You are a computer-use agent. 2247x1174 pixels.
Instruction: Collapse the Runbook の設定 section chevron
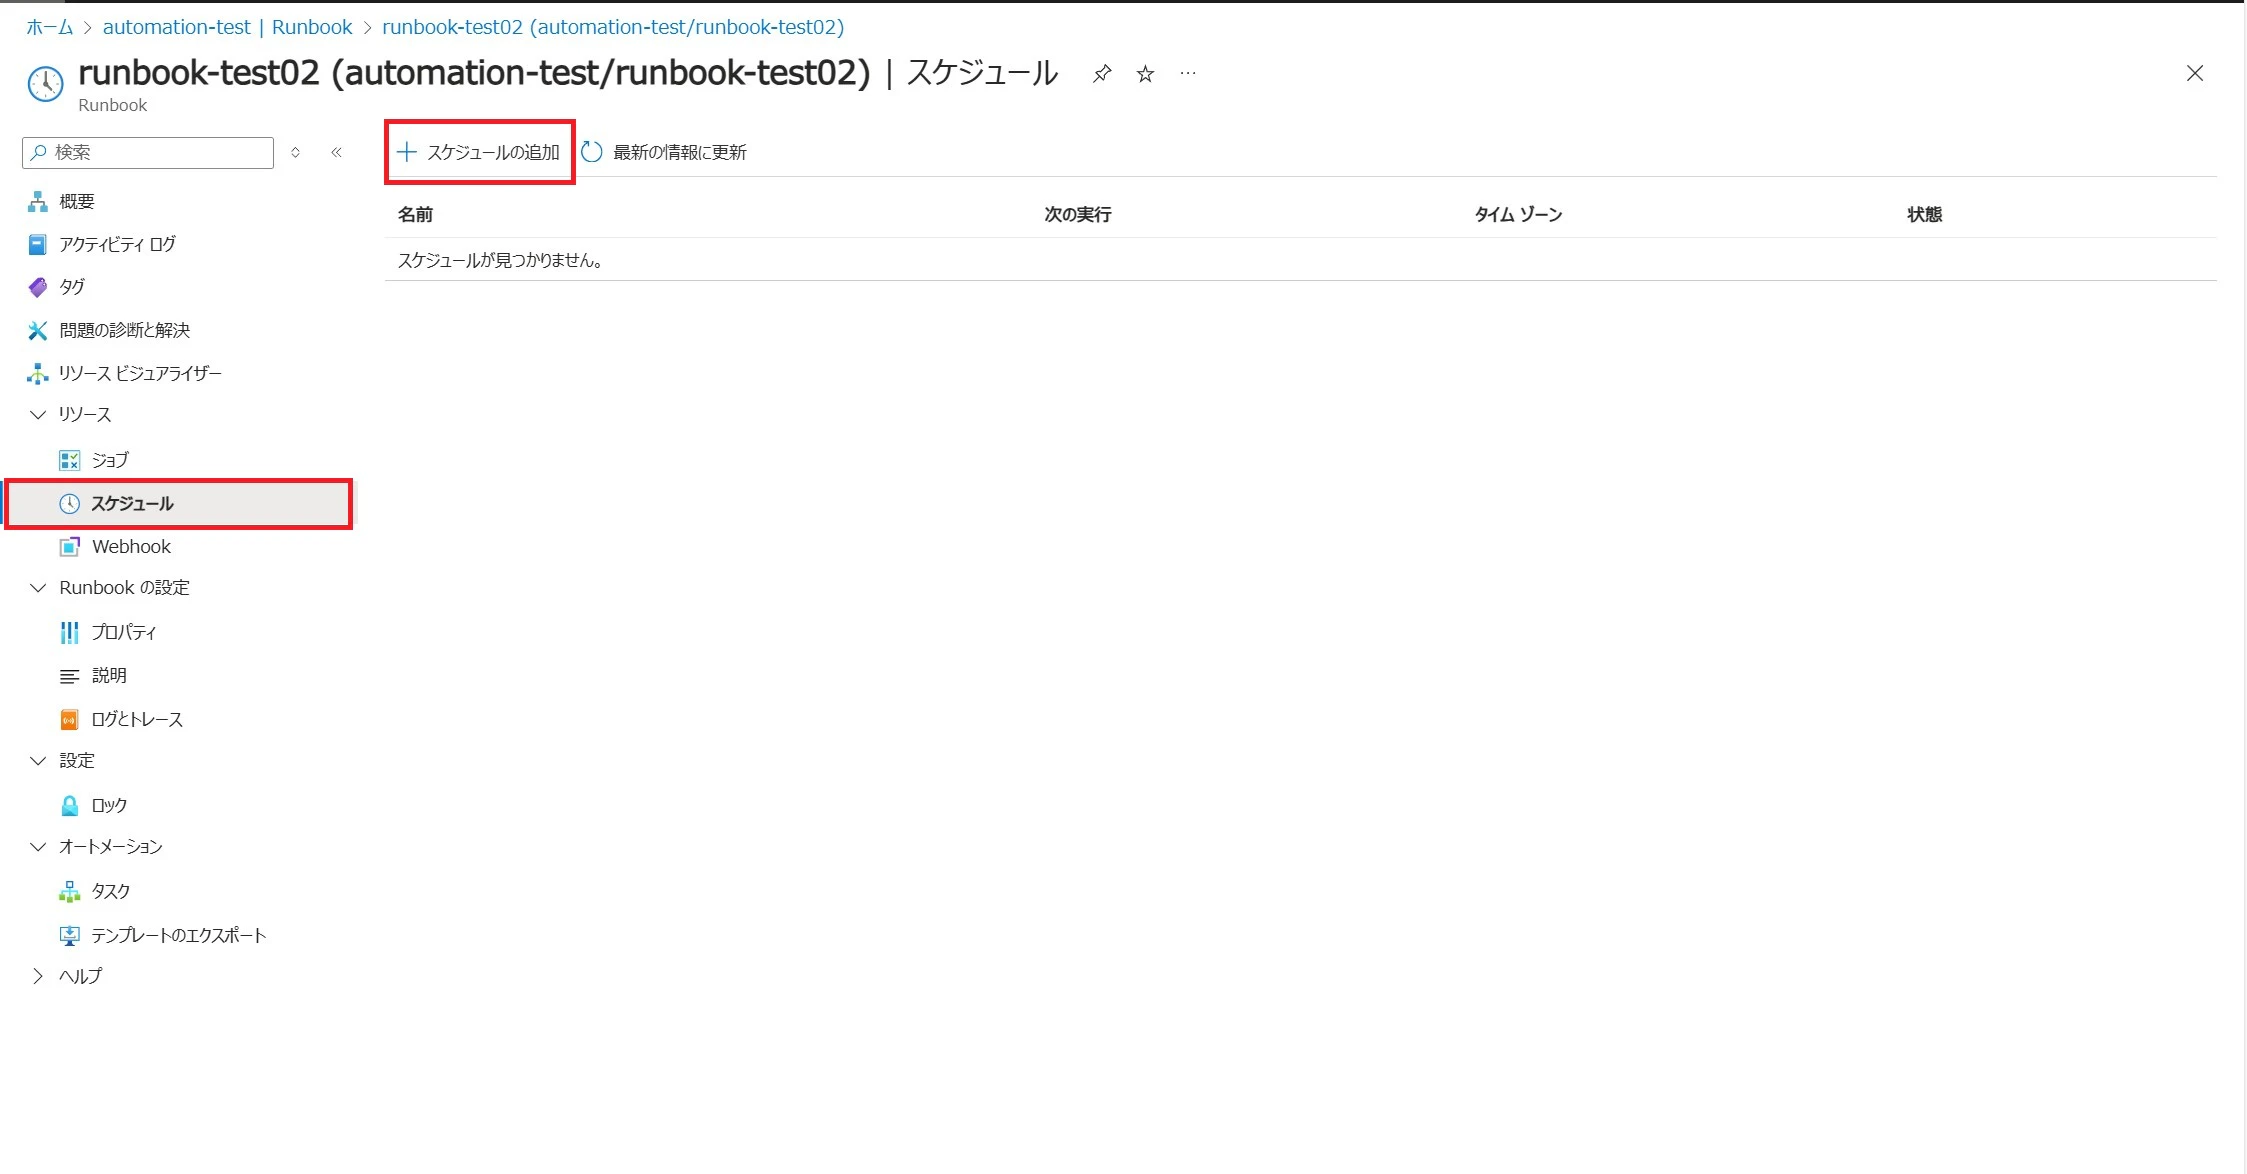38,588
